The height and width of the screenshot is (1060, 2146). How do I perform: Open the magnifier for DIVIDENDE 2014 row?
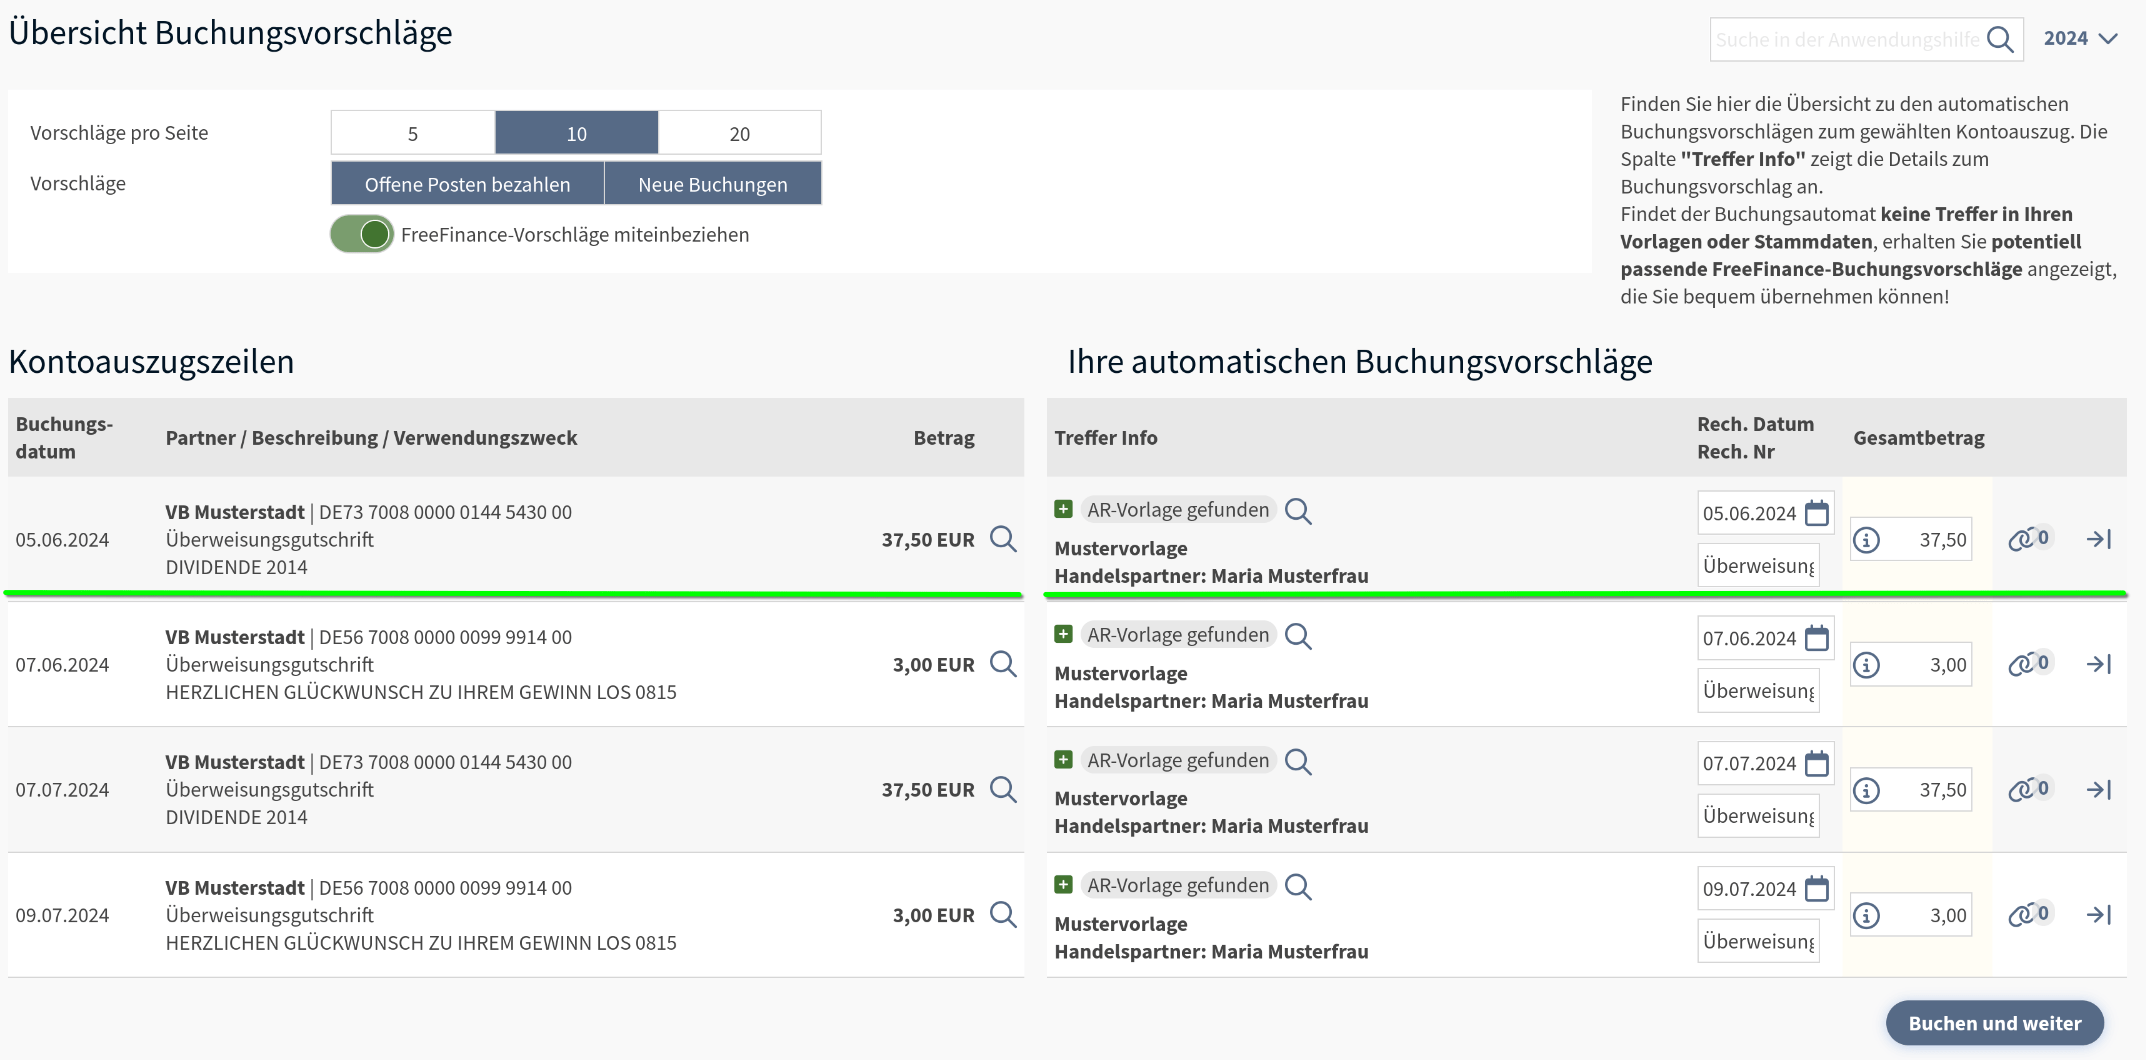click(x=1003, y=539)
